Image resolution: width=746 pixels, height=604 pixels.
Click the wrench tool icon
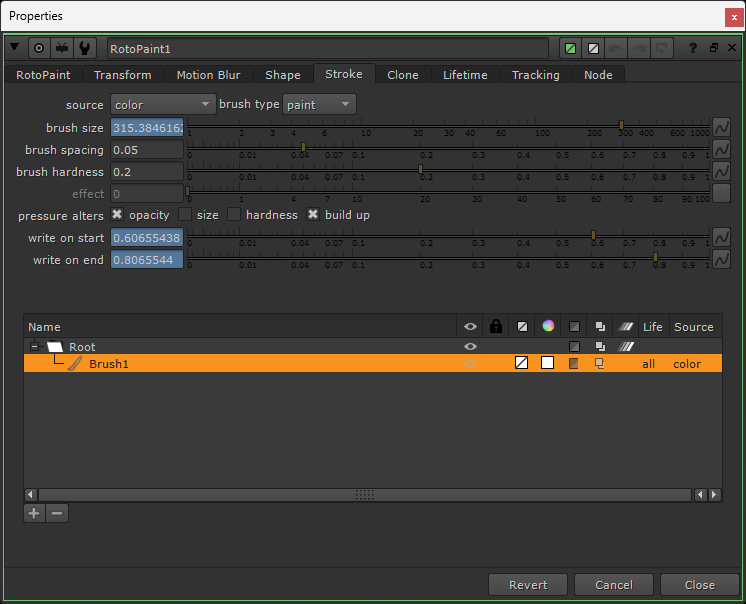[85, 48]
